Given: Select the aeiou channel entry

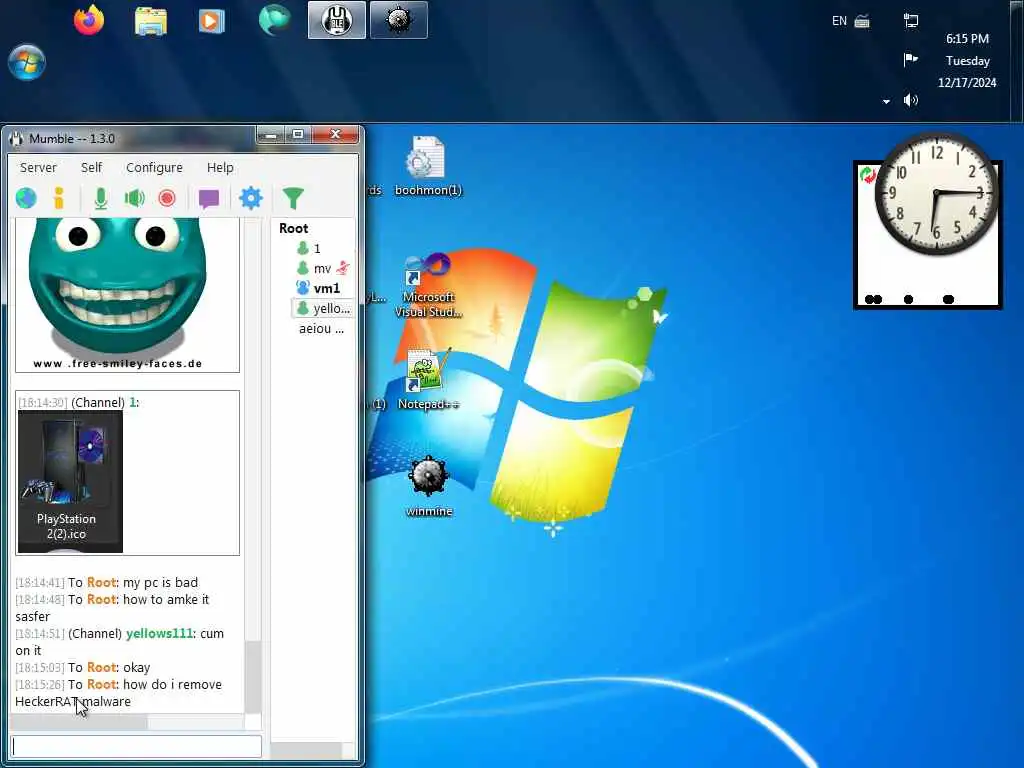Looking at the screenshot, I should [321, 328].
